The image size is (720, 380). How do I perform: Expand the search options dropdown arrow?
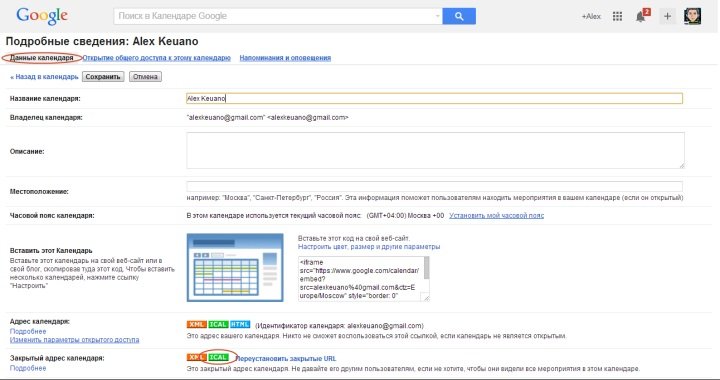(x=437, y=16)
